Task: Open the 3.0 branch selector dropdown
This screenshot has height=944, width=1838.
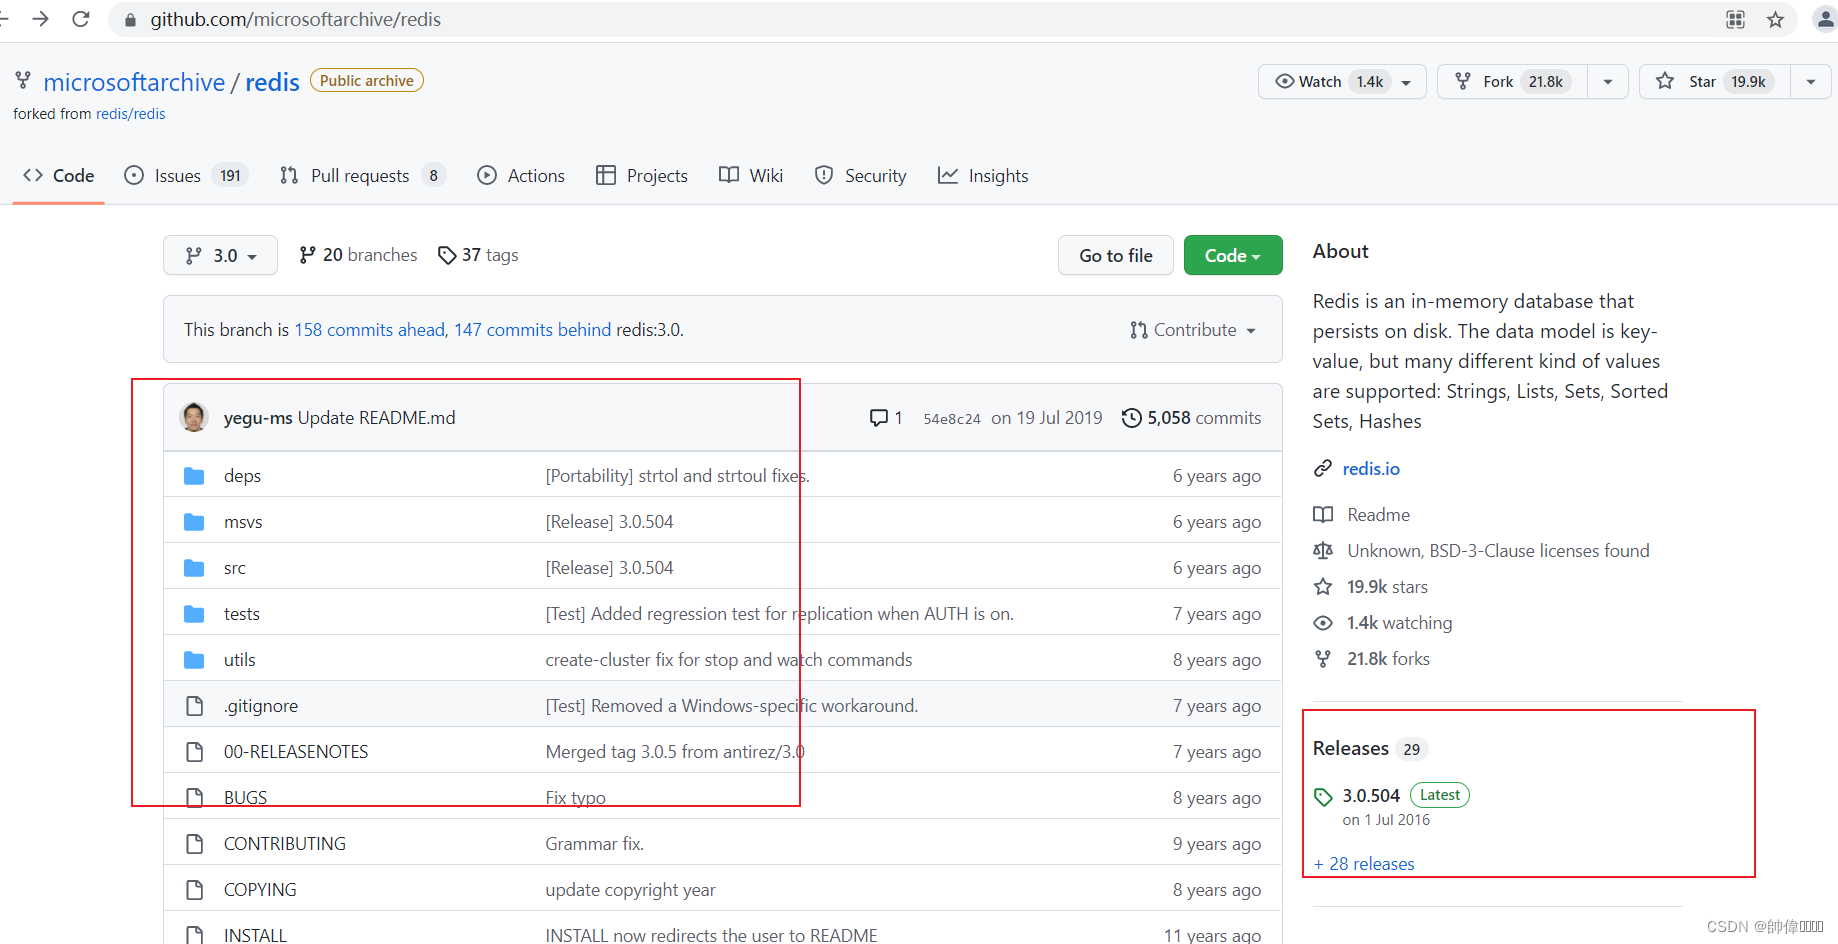Action: pos(220,255)
